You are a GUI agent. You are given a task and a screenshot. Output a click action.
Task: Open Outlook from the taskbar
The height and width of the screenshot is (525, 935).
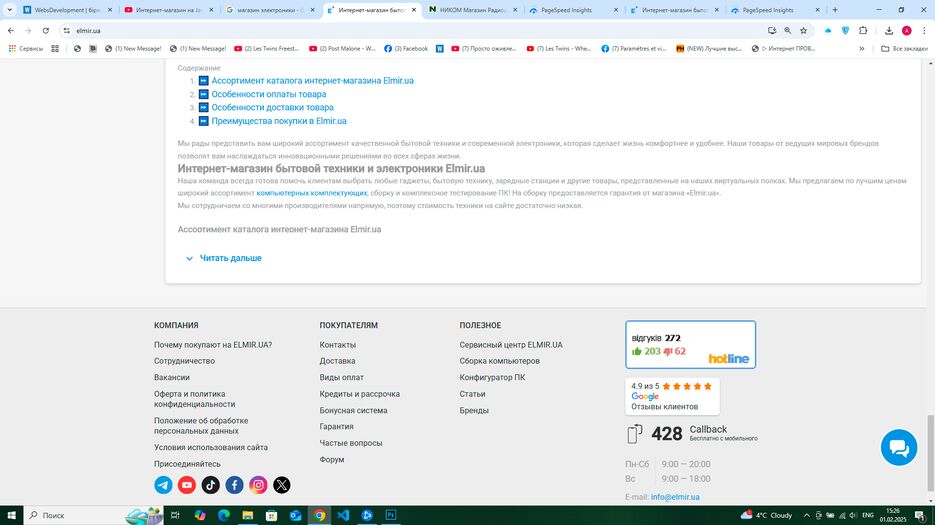pos(295,515)
